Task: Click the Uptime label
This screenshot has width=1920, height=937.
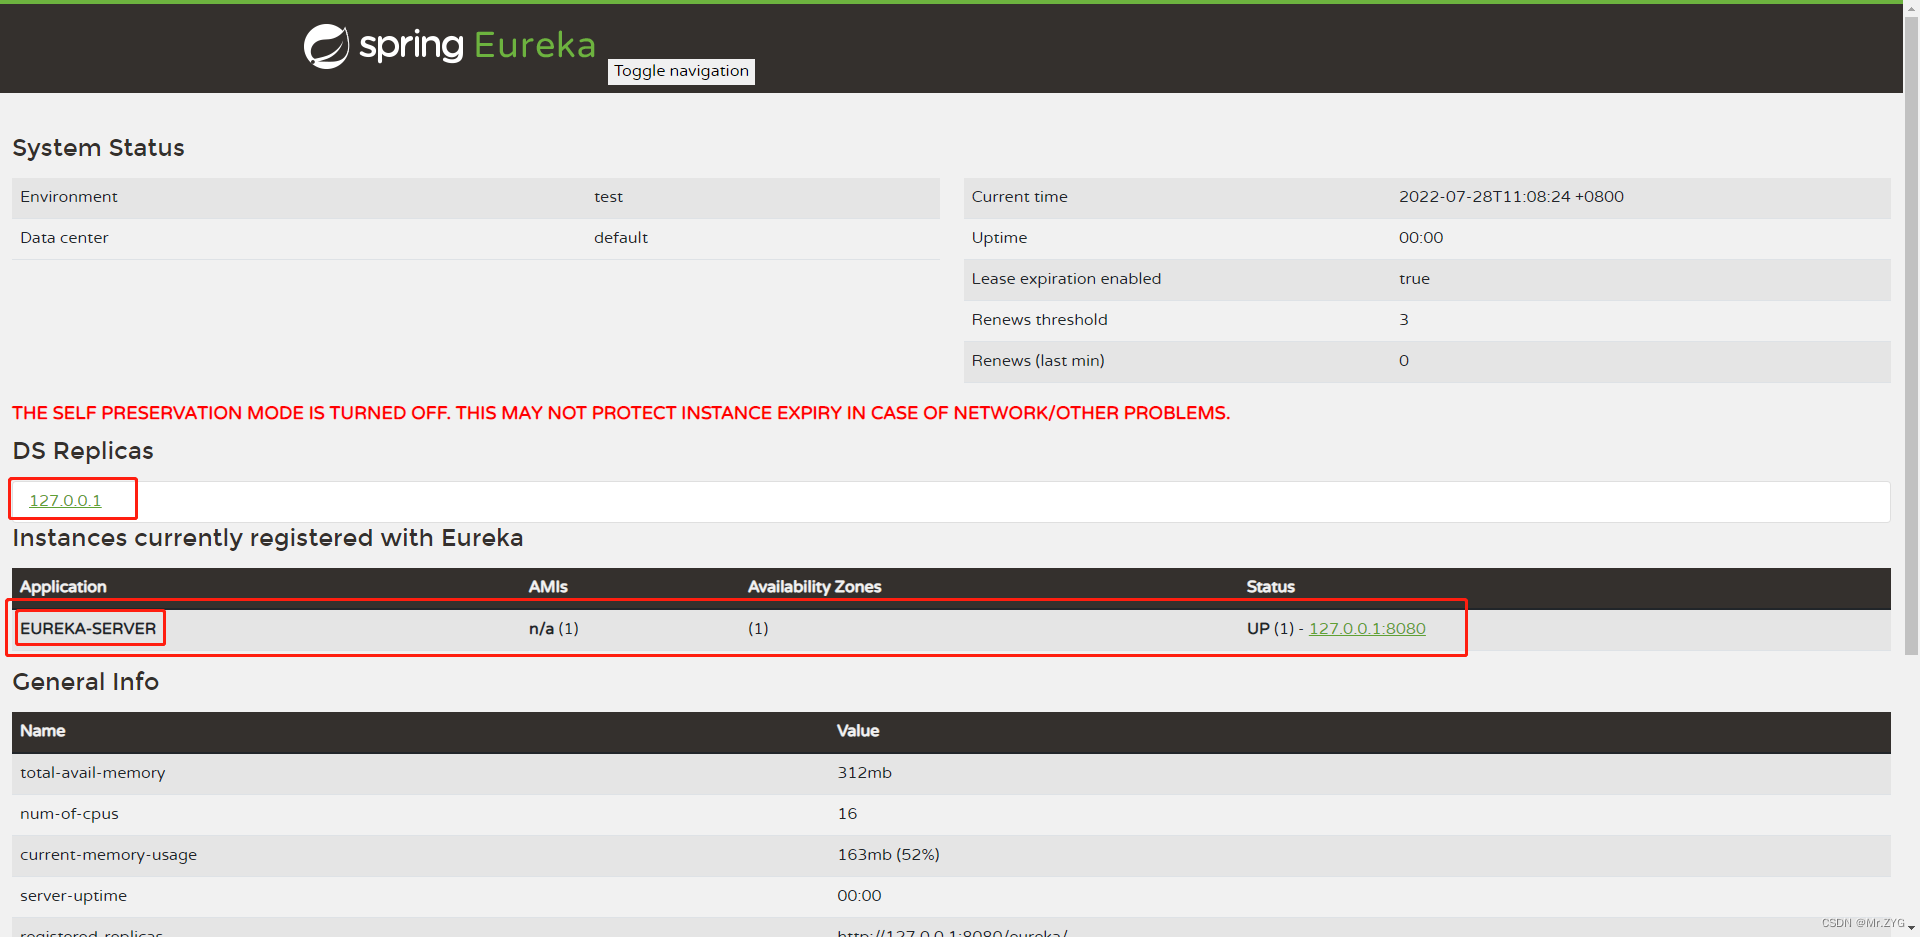Action: pos(999,238)
